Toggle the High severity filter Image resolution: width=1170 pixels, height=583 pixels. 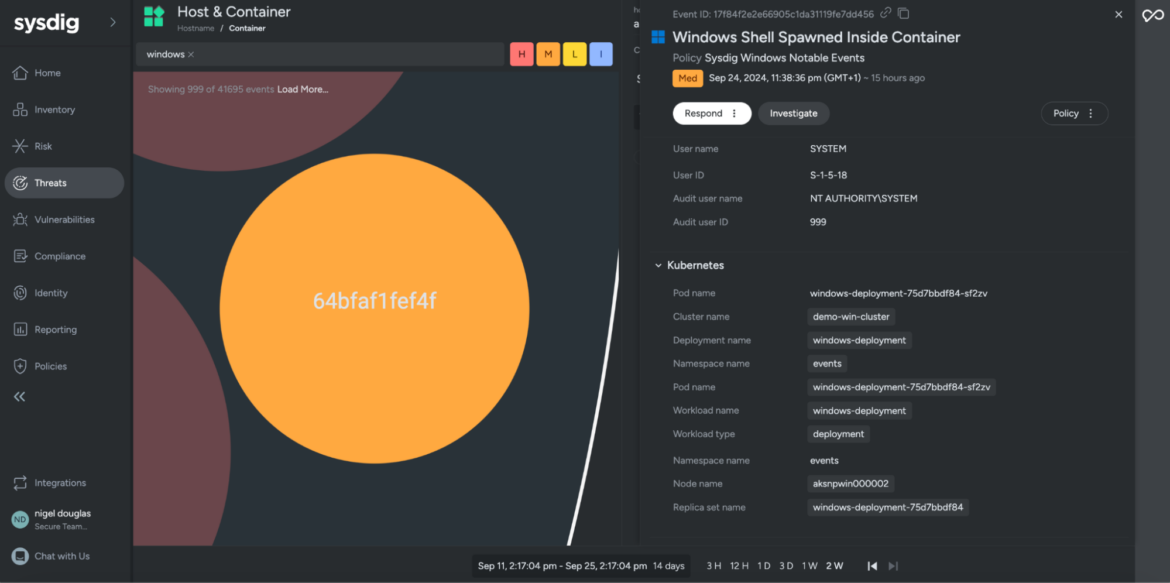522,54
